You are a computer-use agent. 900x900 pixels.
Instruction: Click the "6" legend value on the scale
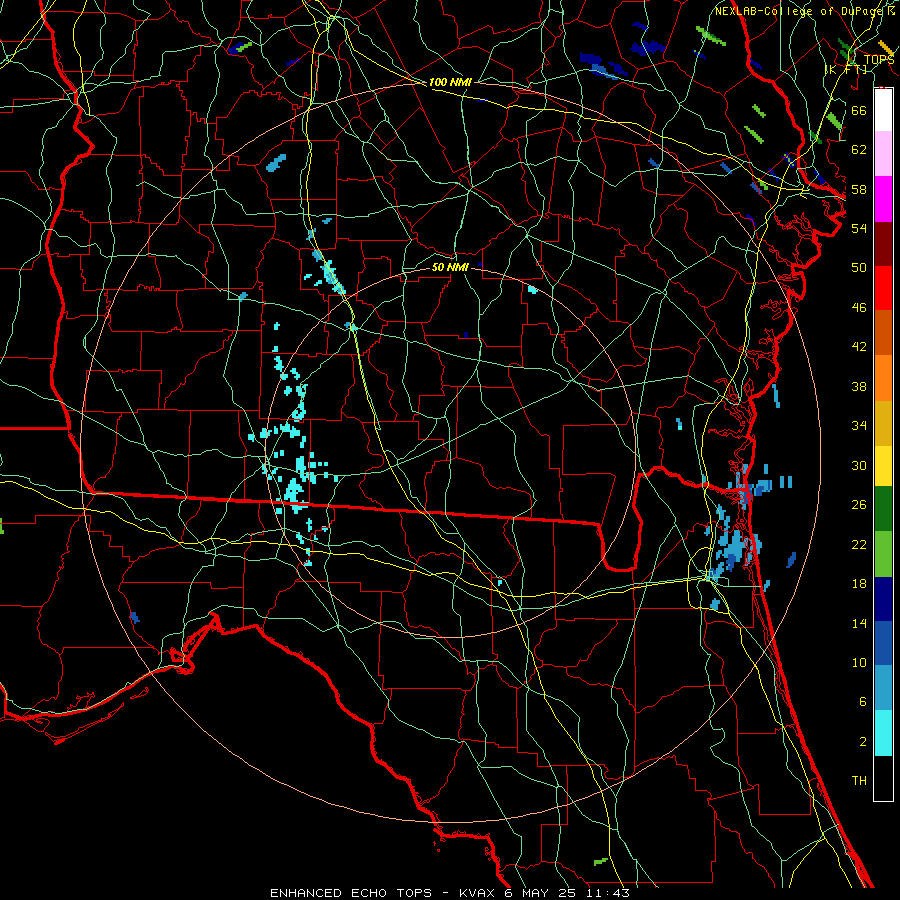863,702
